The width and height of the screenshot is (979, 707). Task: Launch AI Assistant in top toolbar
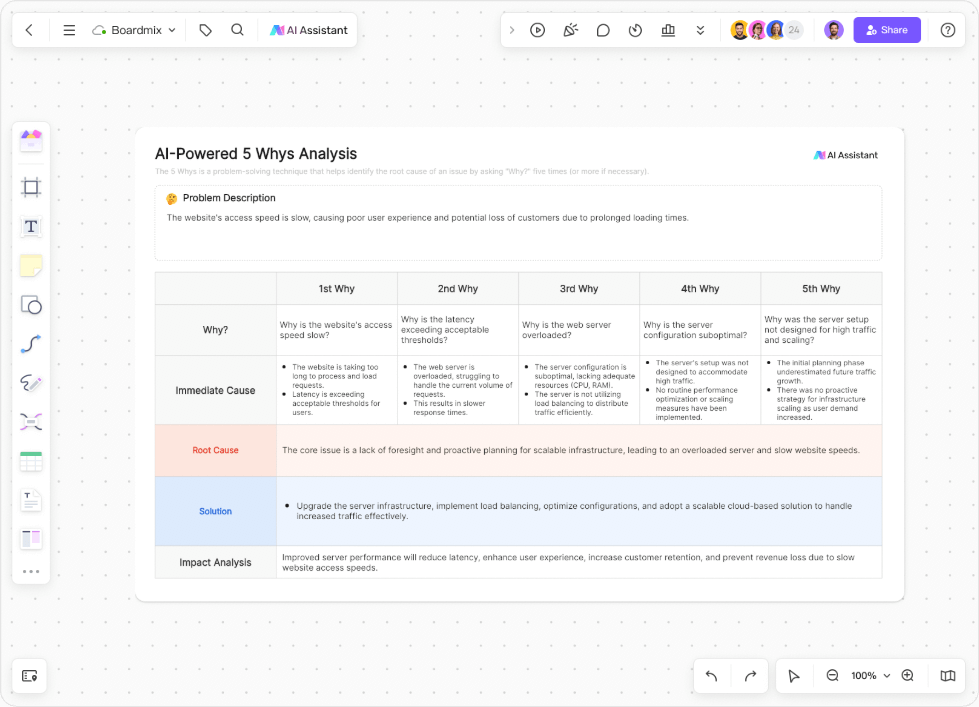click(308, 30)
